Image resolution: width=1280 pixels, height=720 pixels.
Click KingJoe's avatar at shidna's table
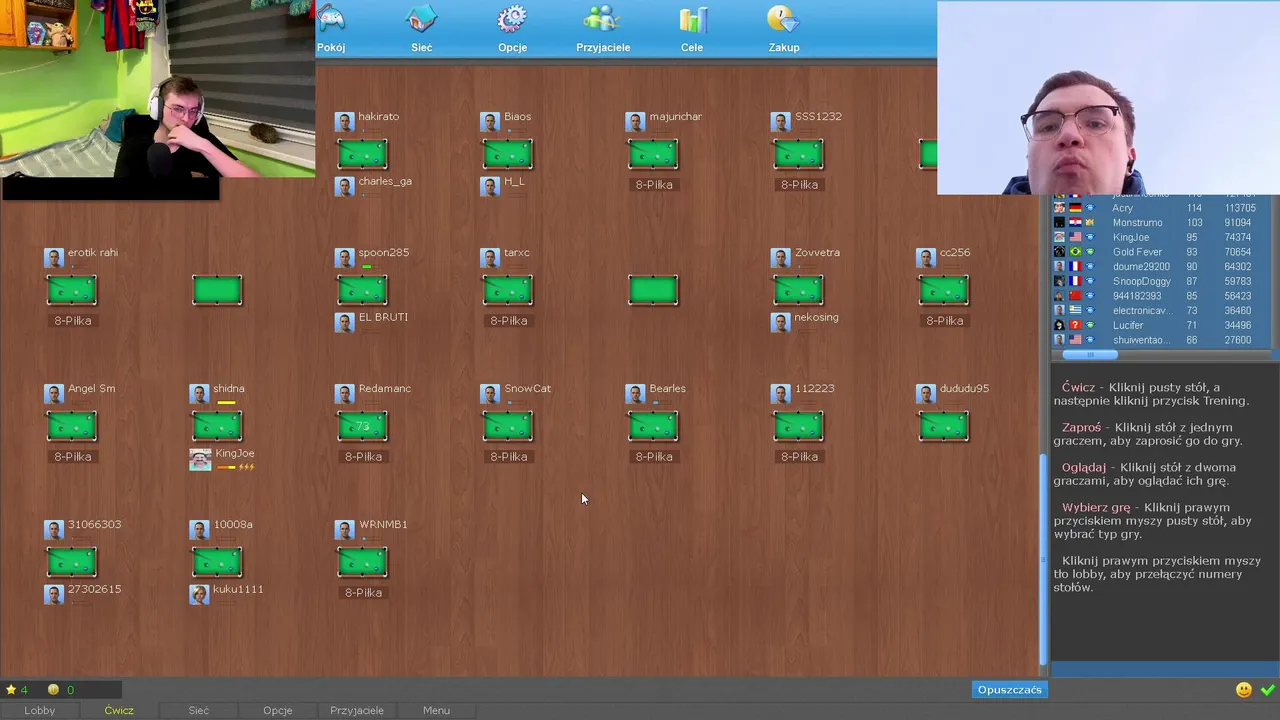point(200,459)
